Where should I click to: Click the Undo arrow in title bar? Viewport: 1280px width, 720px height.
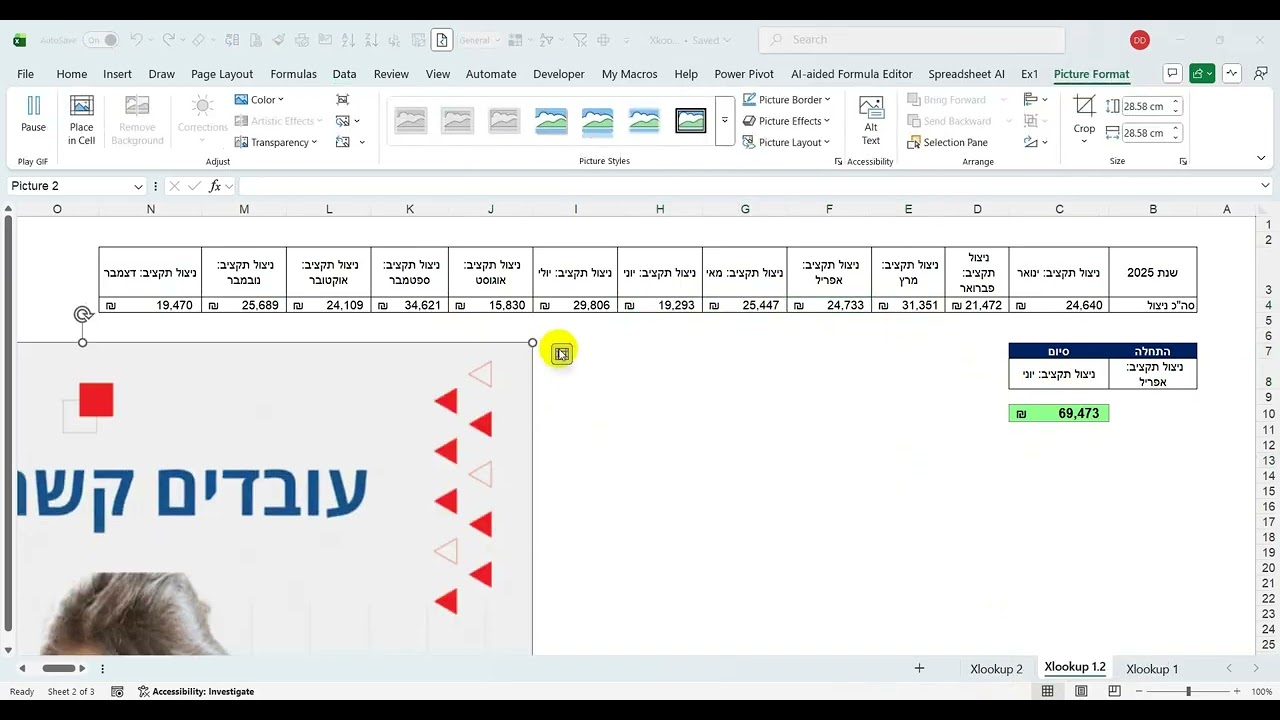pos(136,40)
